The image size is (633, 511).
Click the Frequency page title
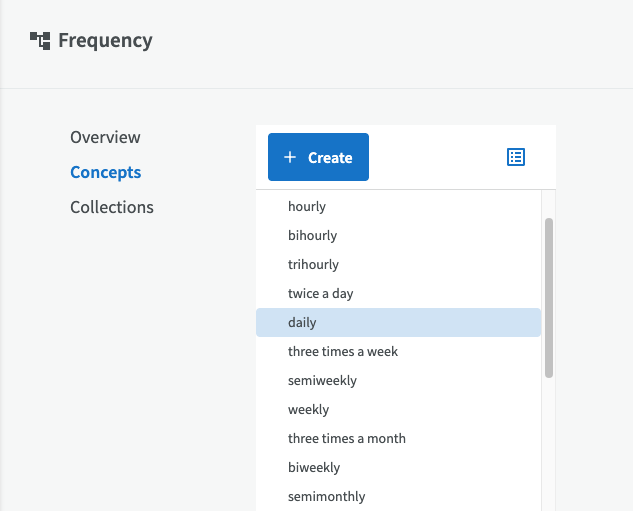click(x=105, y=40)
